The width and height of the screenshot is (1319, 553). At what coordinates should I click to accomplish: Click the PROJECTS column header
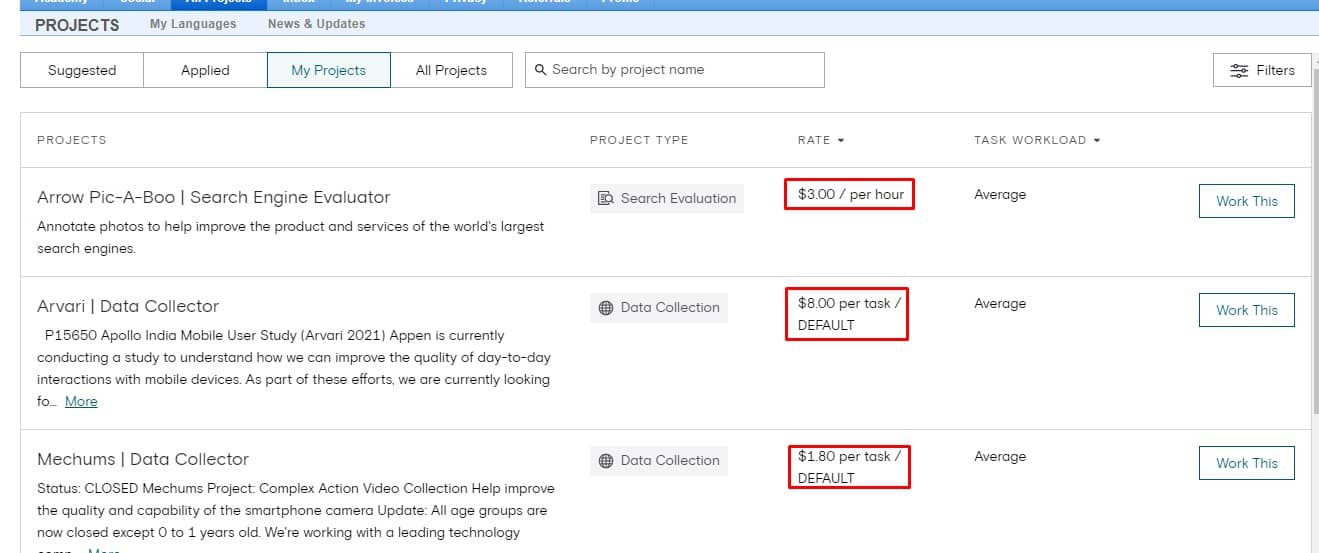tap(72, 140)
